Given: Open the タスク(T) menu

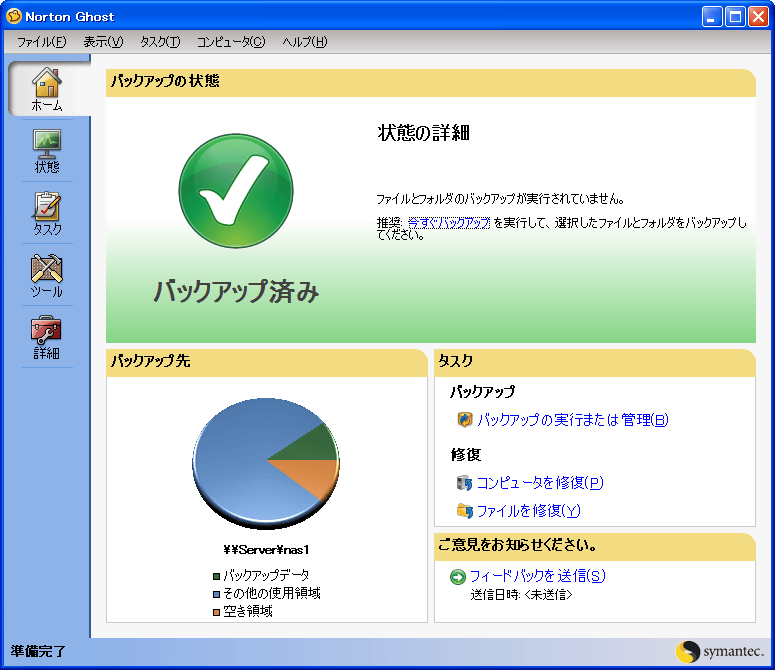Looking at the screenshot, I should (x=160, y=42).
